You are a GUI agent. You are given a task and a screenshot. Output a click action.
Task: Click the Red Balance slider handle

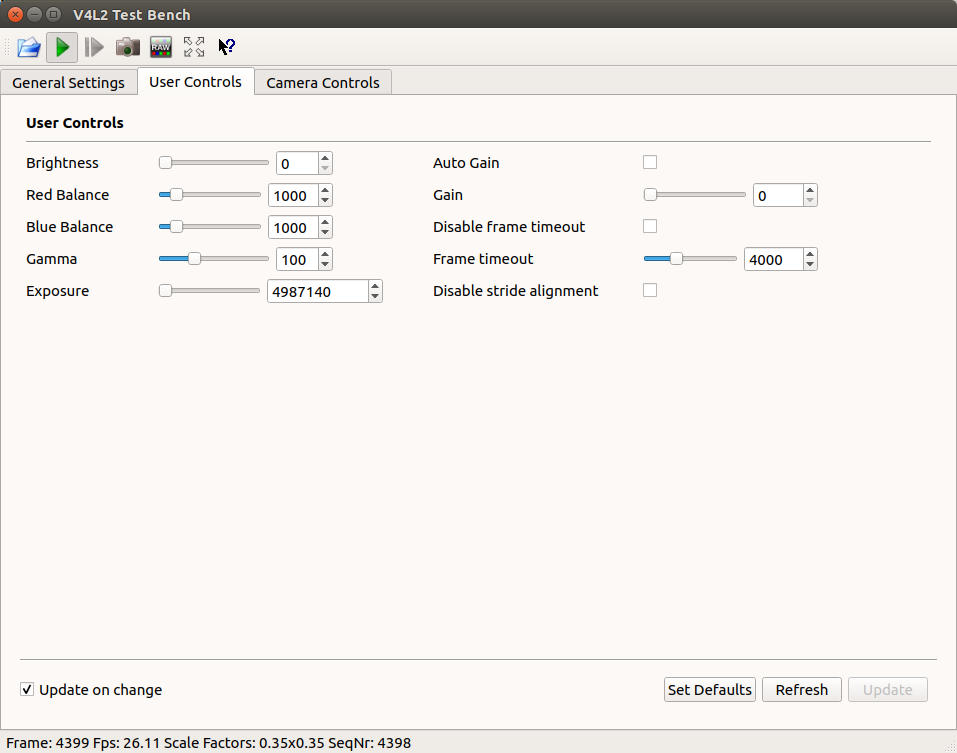[176, 195]
